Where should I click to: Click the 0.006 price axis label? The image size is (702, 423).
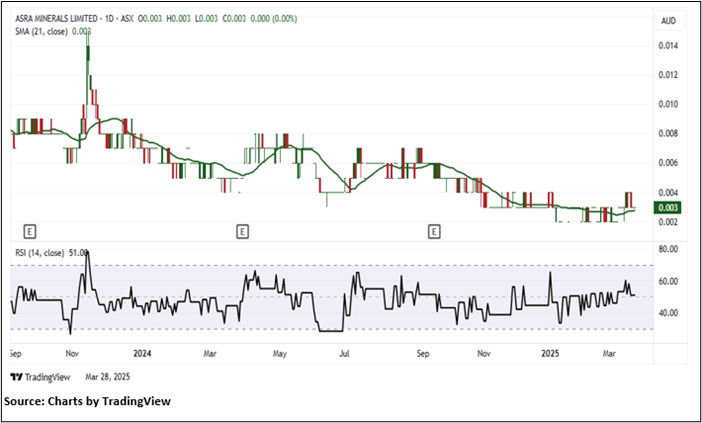click(668, 163)
